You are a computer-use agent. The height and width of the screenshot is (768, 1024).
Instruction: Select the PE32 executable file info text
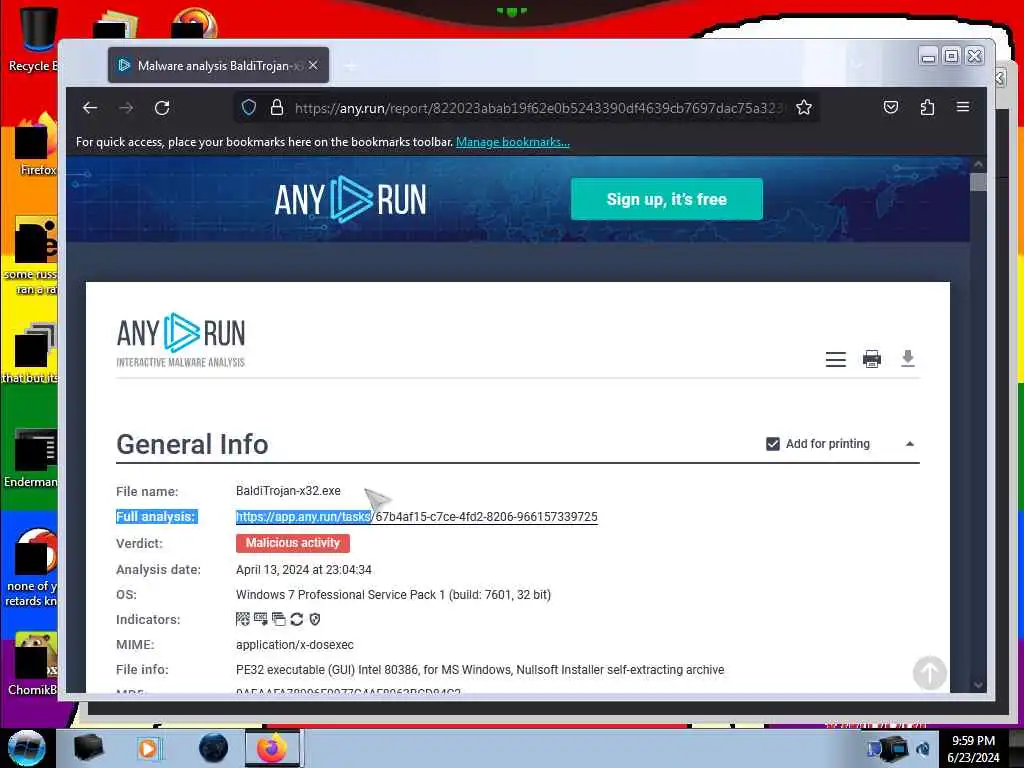[x=480, y=669]
